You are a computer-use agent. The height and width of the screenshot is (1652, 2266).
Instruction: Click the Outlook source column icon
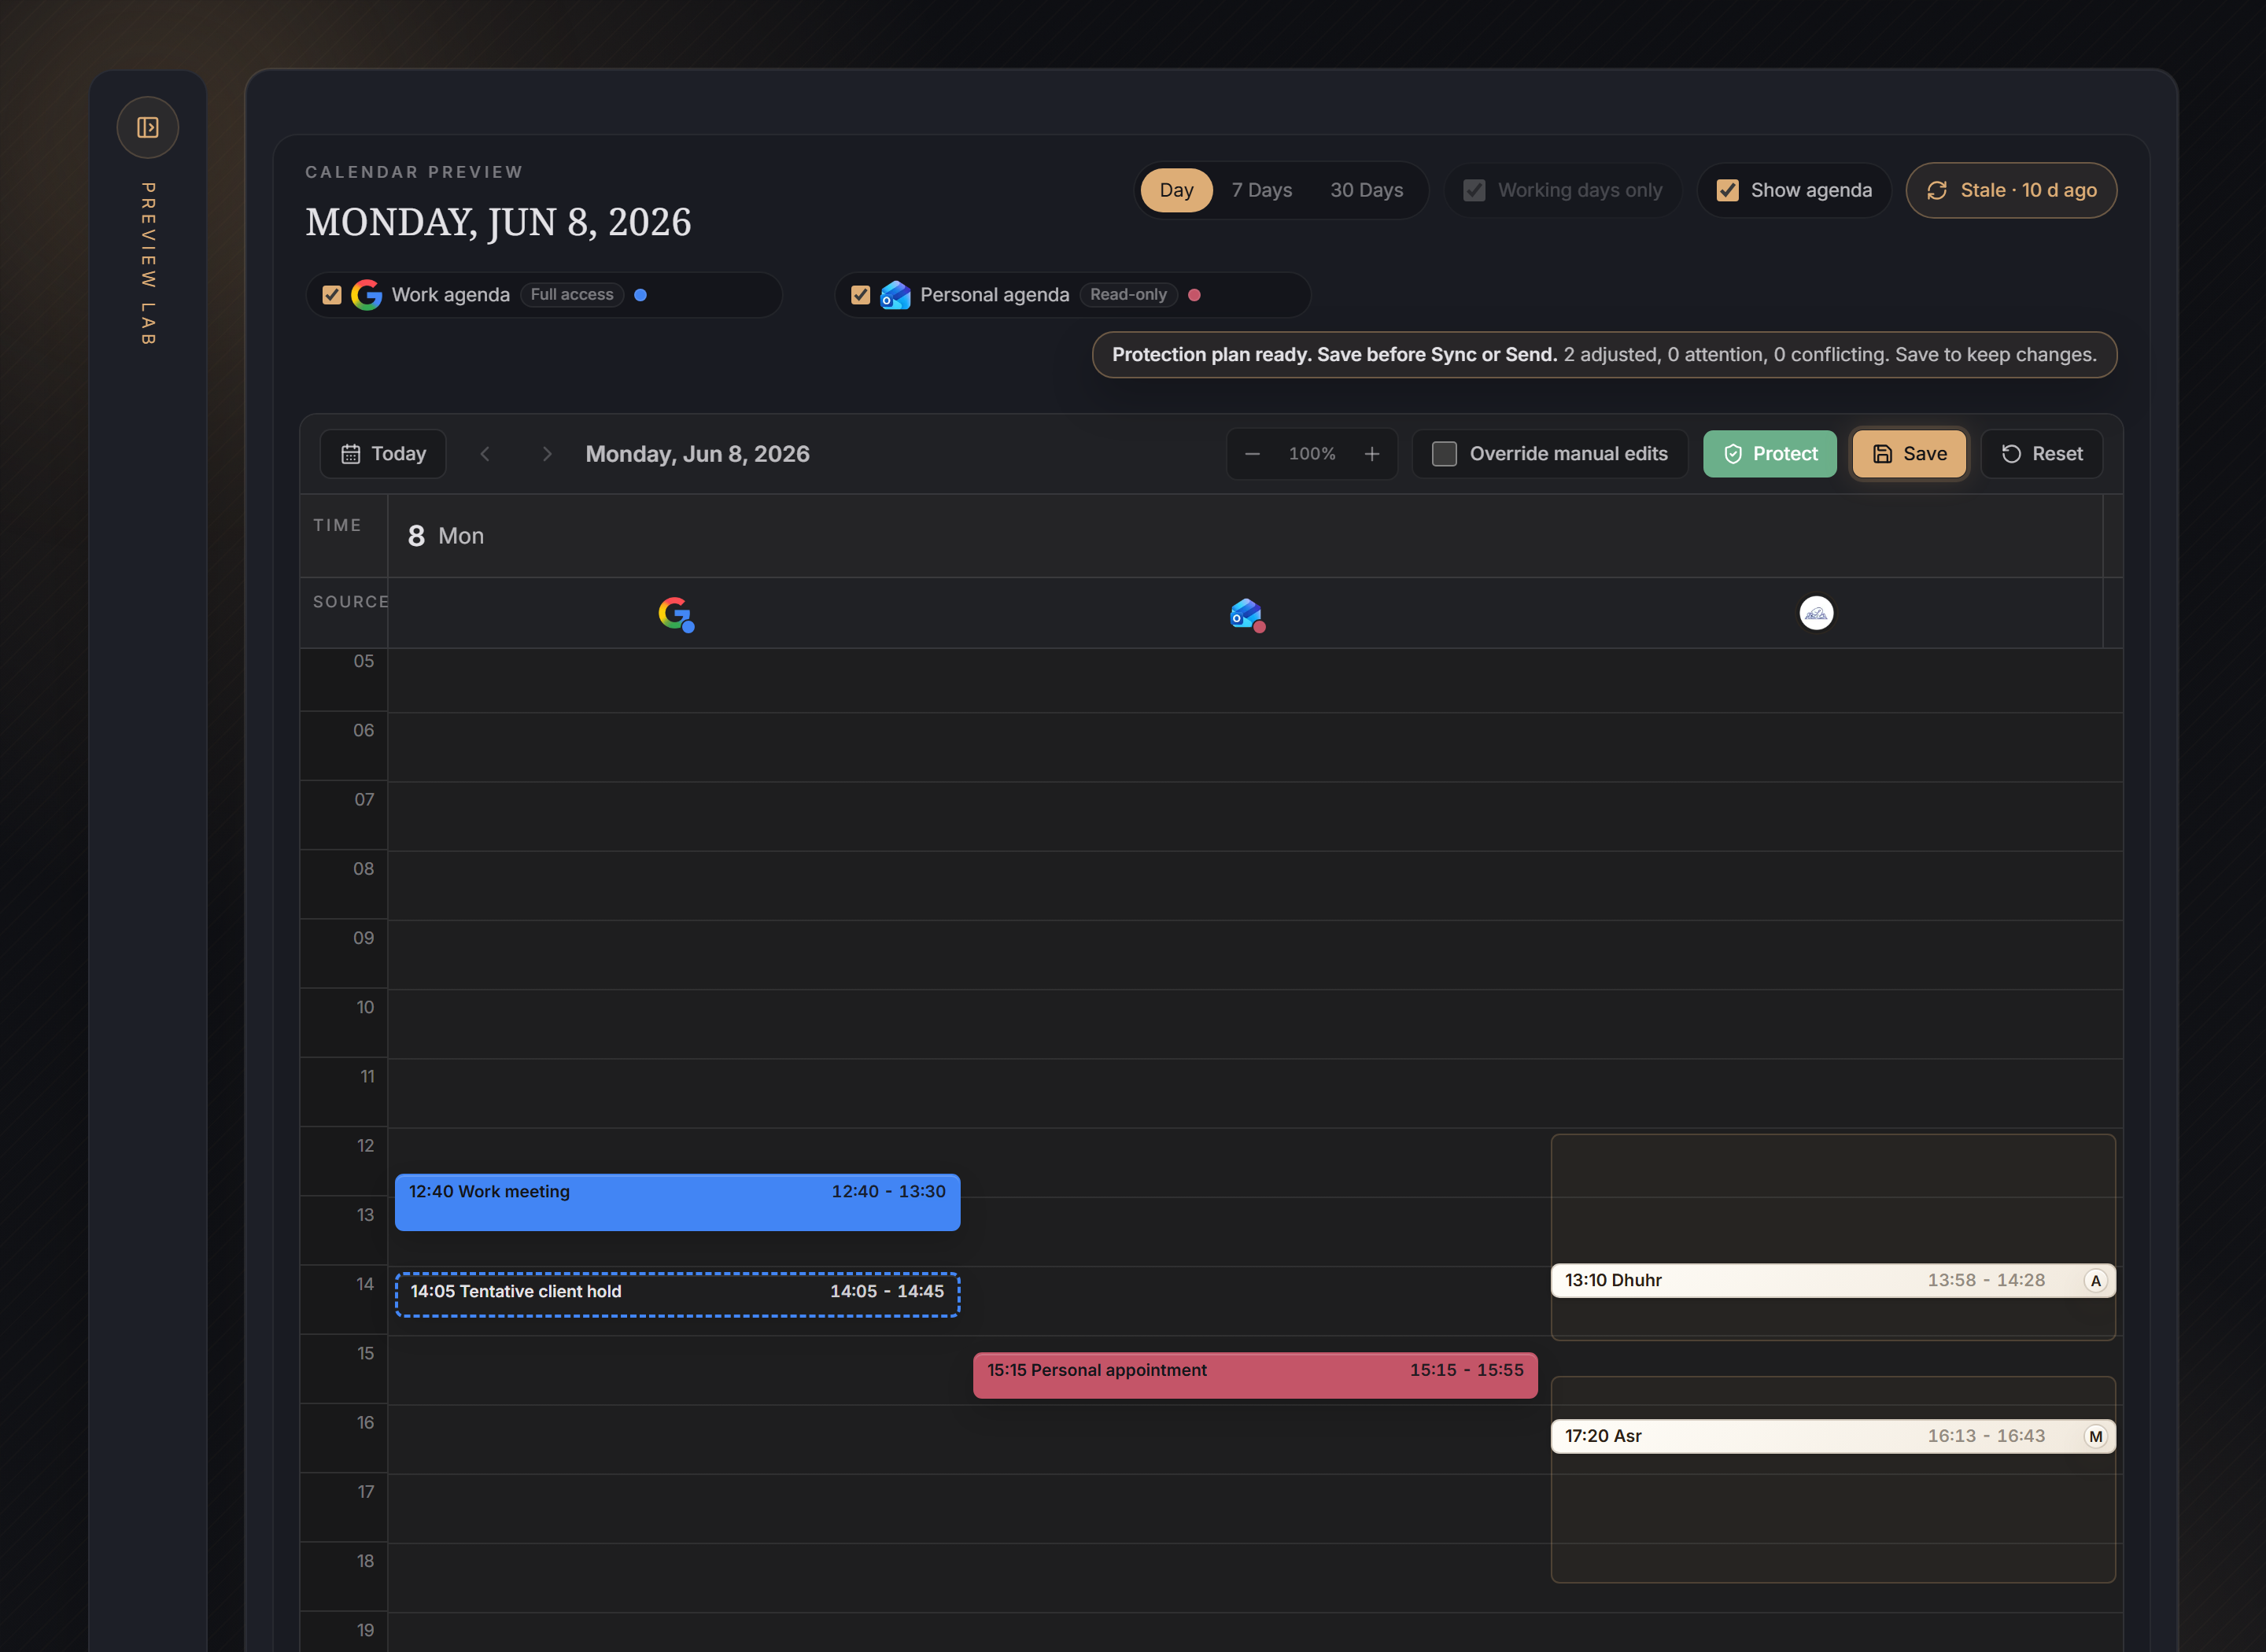[x=1247, y=614]
